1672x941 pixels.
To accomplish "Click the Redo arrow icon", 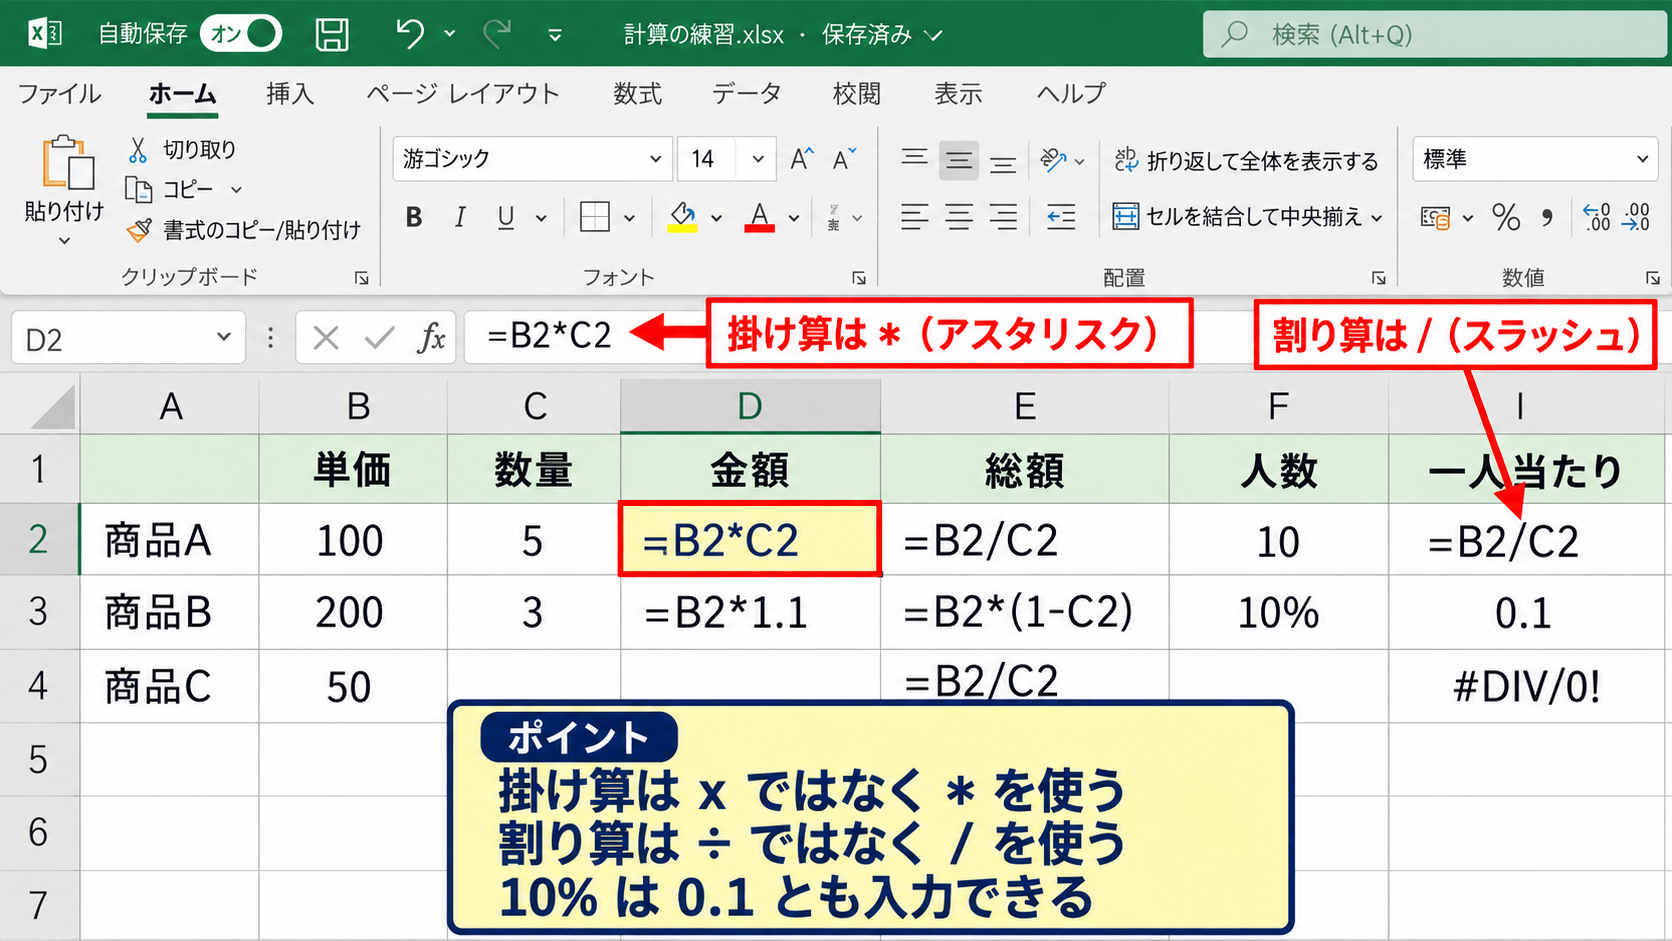I will [497, 34].
